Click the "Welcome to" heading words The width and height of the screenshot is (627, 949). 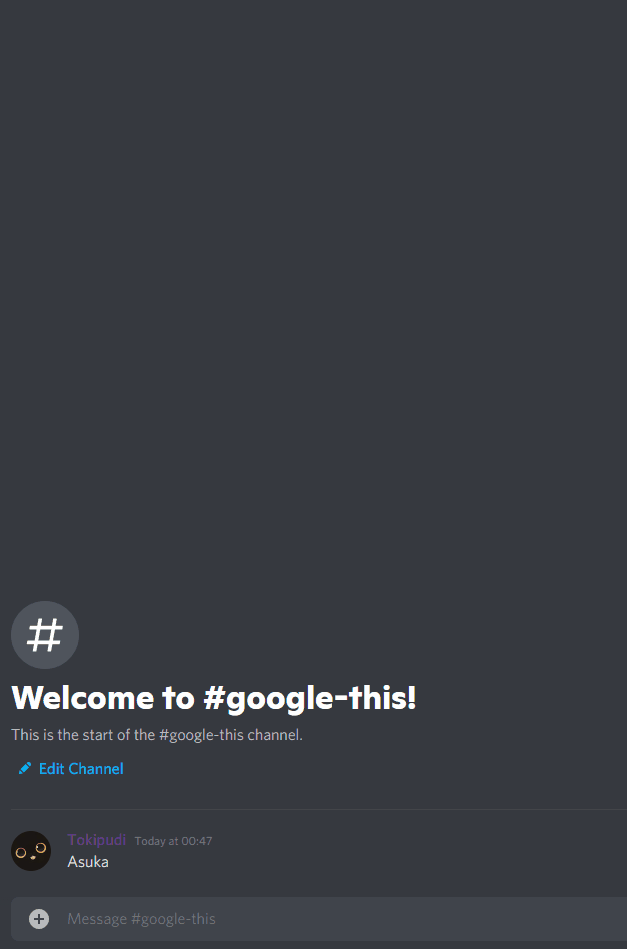coord(103,698)
